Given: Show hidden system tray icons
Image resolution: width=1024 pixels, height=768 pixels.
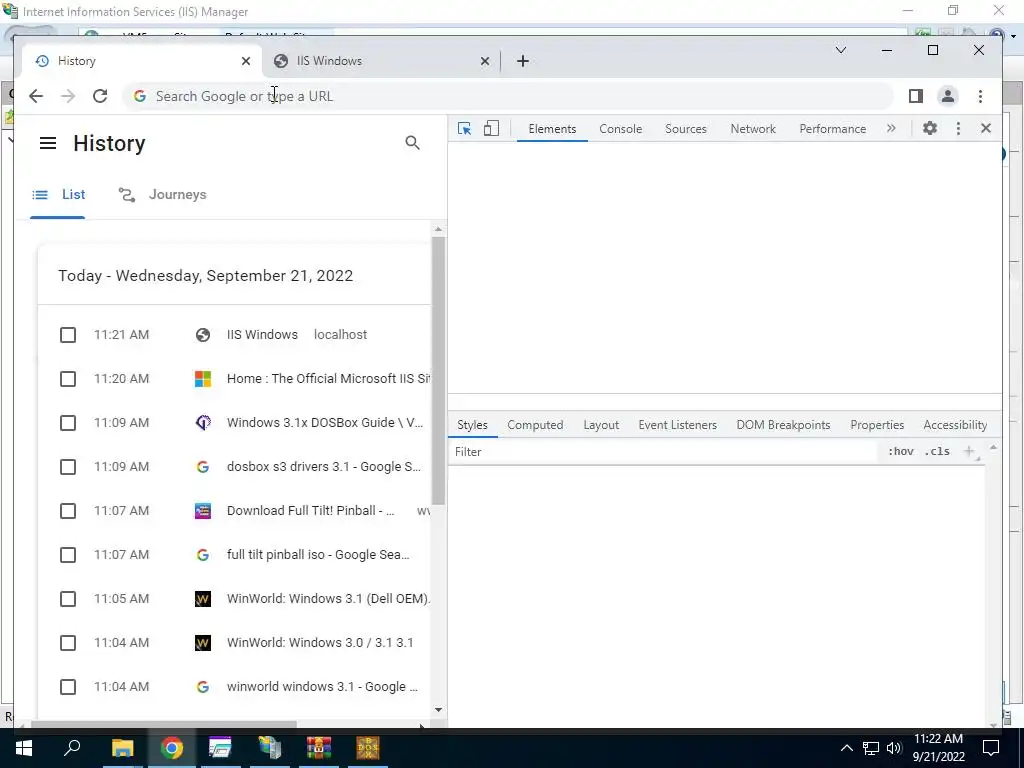Looking at the screenshot, I should point(846,748).
